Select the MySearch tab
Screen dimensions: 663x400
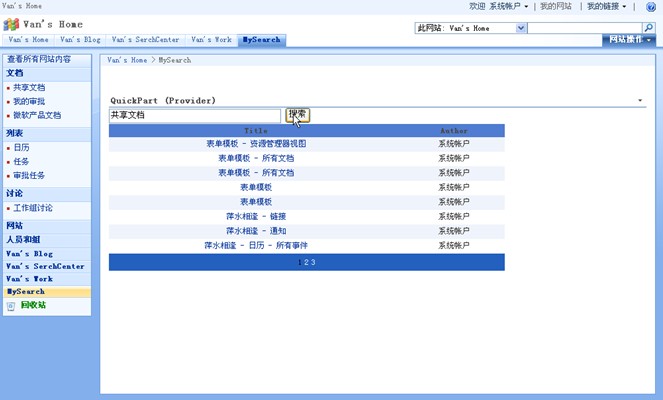coord(261,40)
